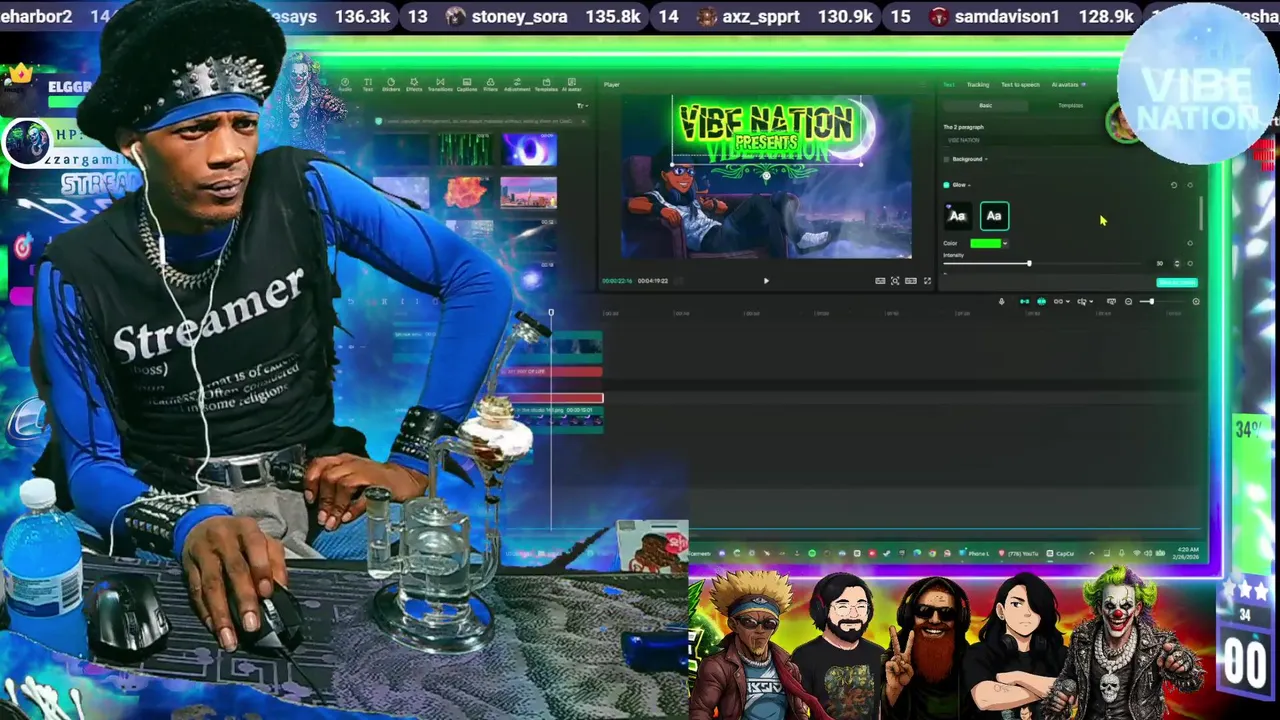
Task: Select the Templates sub-tab in inspector
Action: point(1071,105)
